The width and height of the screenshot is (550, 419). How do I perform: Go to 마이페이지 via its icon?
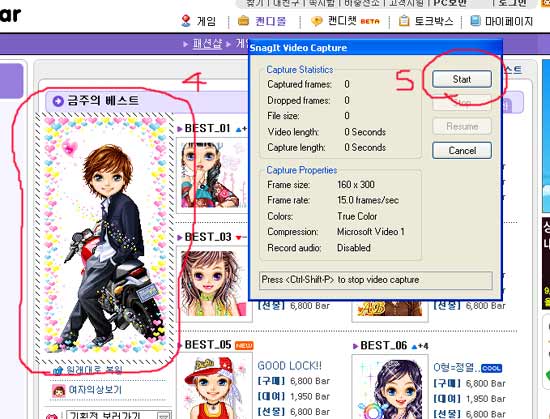pos(475,21)
